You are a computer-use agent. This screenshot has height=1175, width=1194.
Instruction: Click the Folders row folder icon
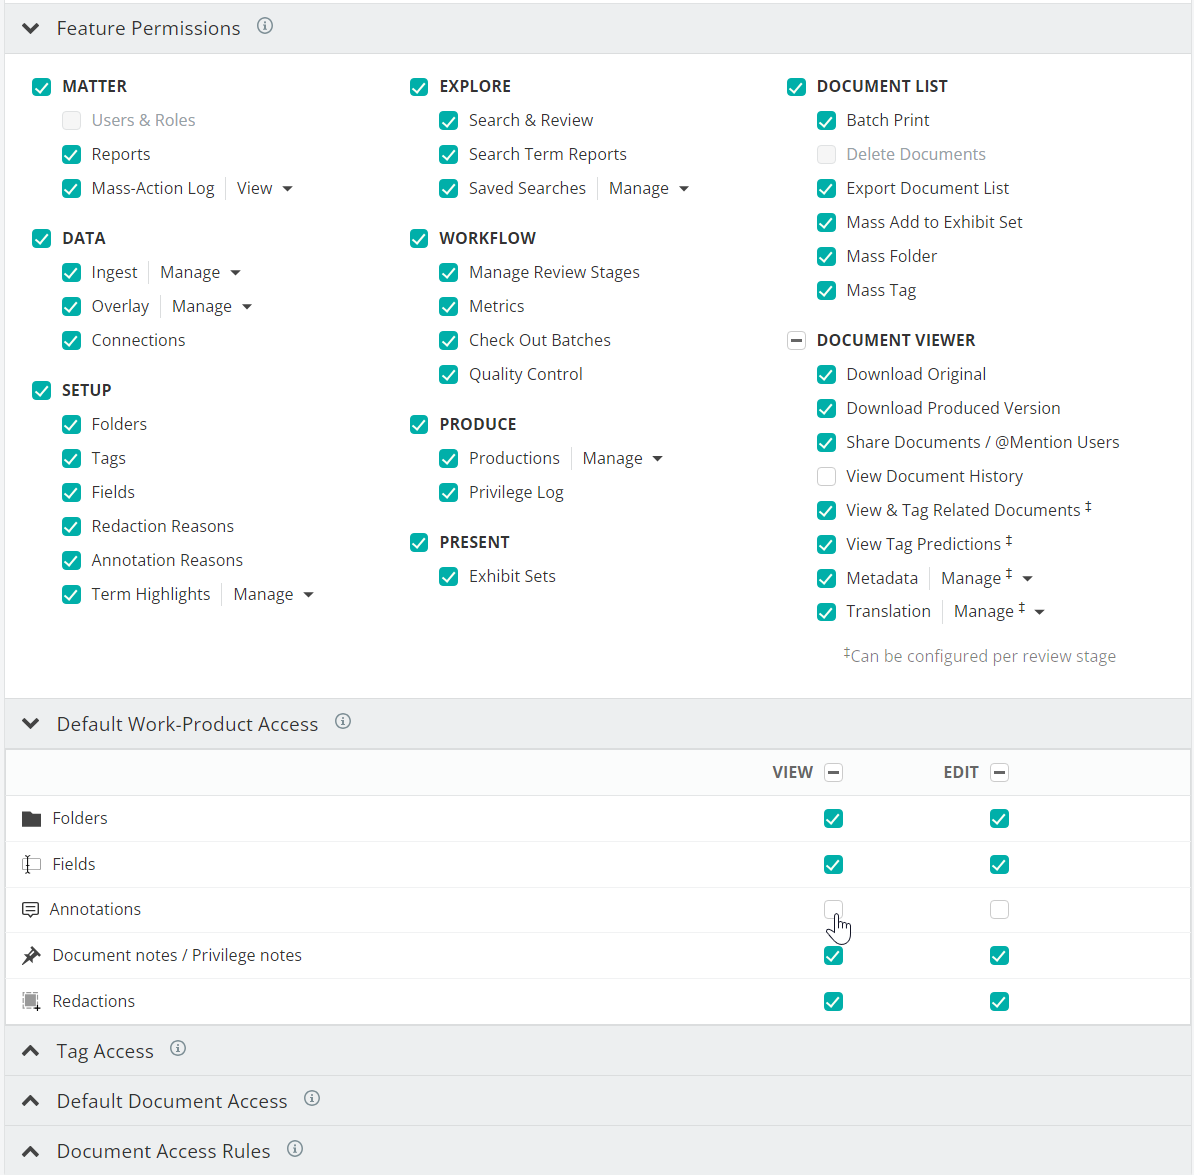pos(31,819)
